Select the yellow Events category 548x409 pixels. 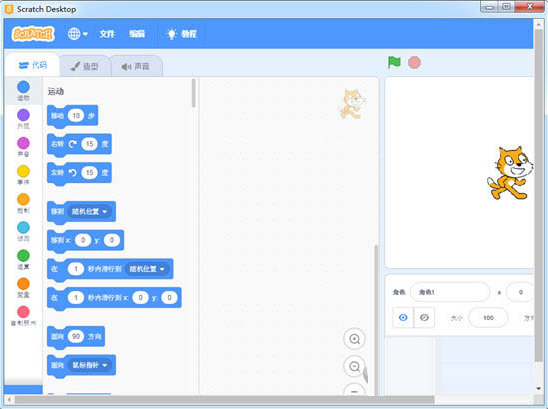click(23, 175)
